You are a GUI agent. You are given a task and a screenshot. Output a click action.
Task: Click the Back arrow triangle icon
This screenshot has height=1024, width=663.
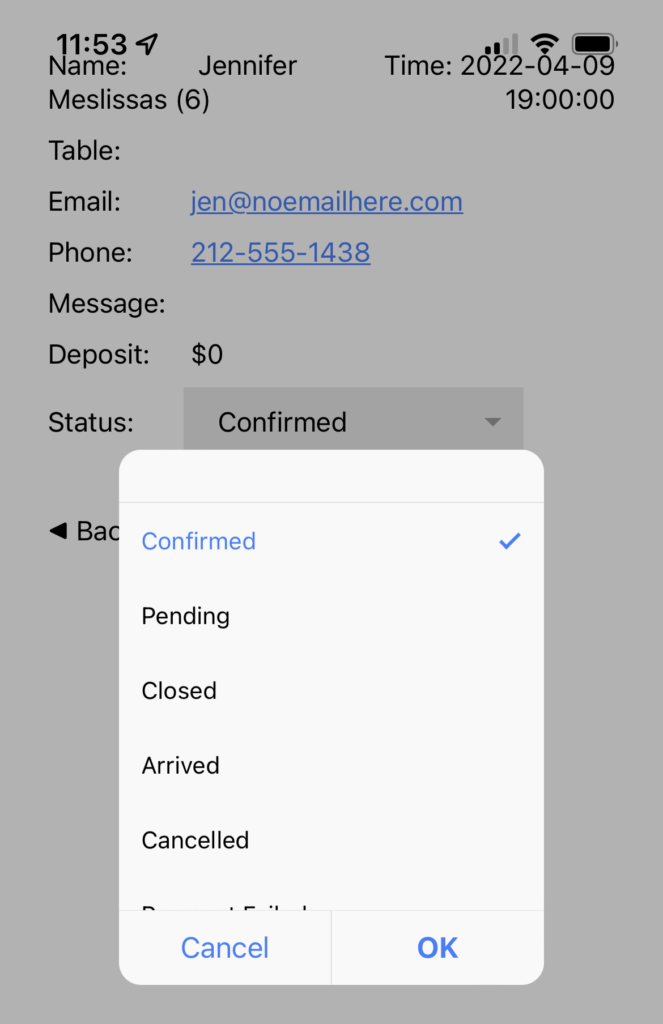click(x=58, y=530)
